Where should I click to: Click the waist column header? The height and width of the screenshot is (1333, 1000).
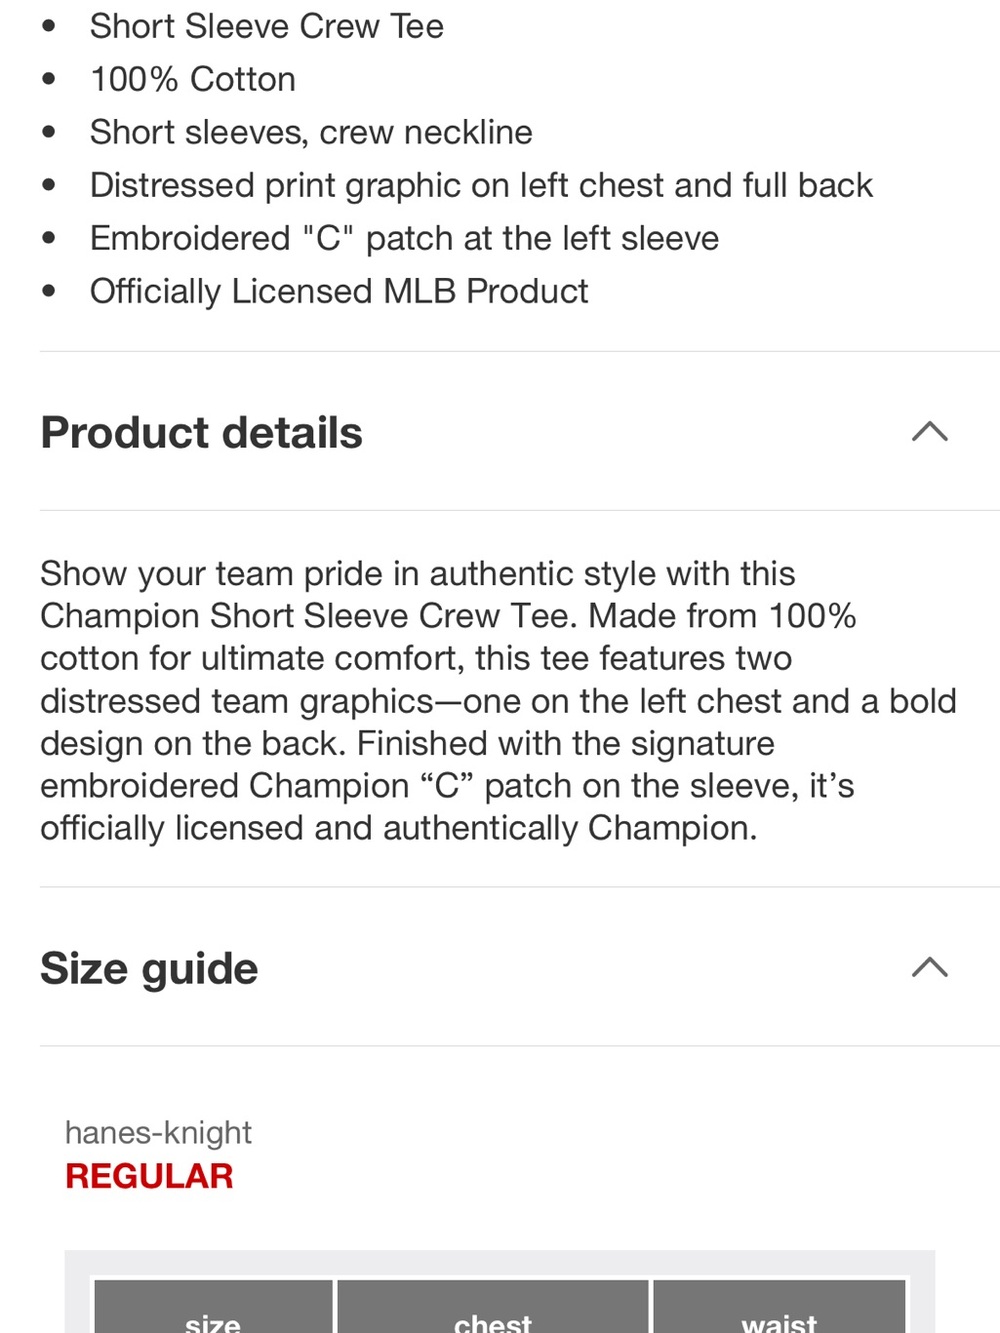779,1310
